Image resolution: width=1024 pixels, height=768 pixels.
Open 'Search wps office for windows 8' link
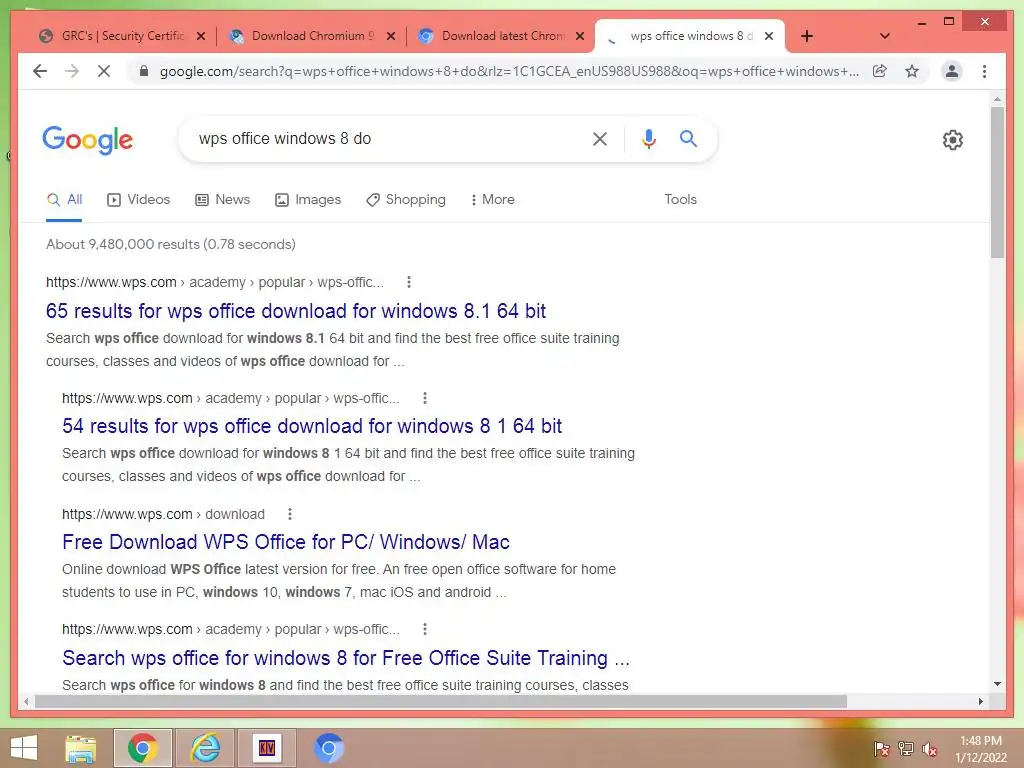(346, 658)
